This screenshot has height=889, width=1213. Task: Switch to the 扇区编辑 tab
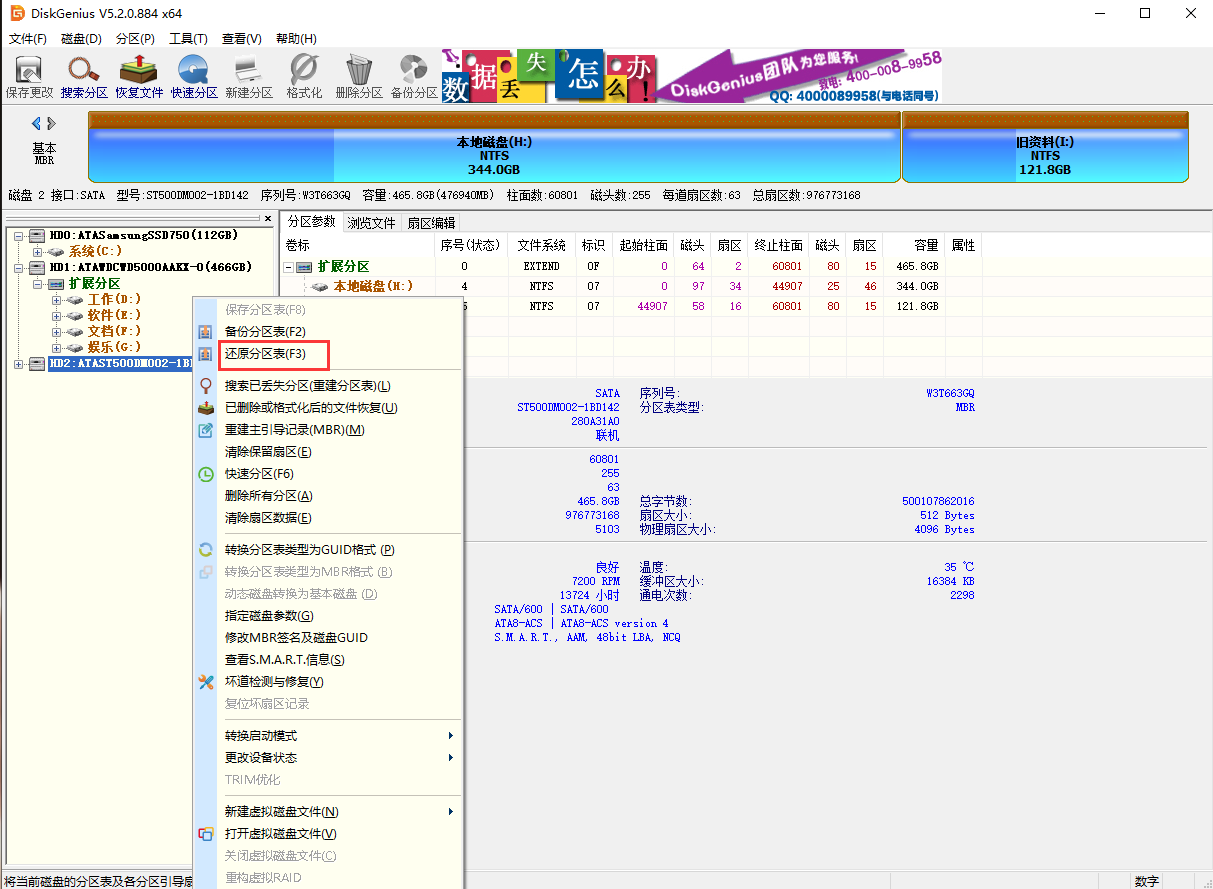pyautogui.click(x=431, y=223)
